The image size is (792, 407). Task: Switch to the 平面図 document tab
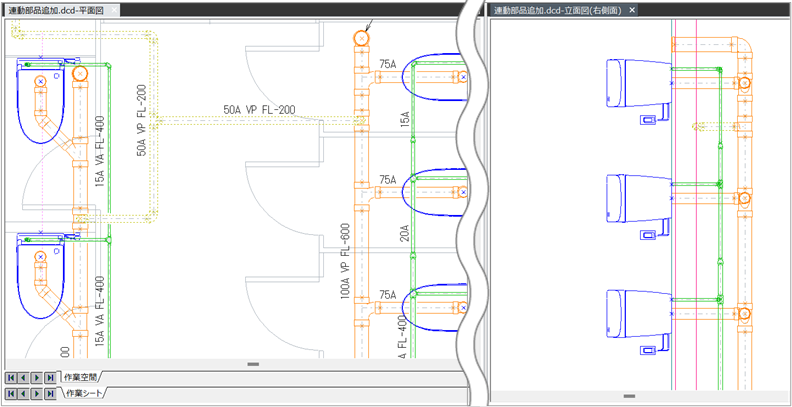pyautogui.click(x=56, y=10)
